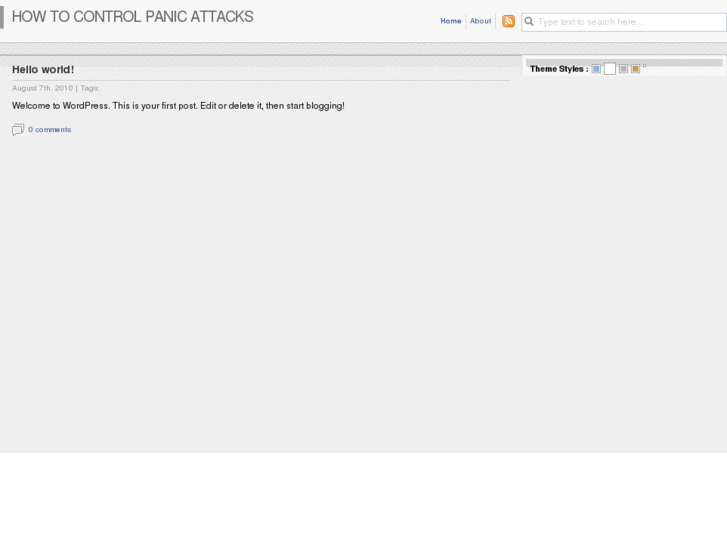This screenshot has height=545, width=727.
Task: Click the 'Theme Styles :' label
Action: (559, 69)
